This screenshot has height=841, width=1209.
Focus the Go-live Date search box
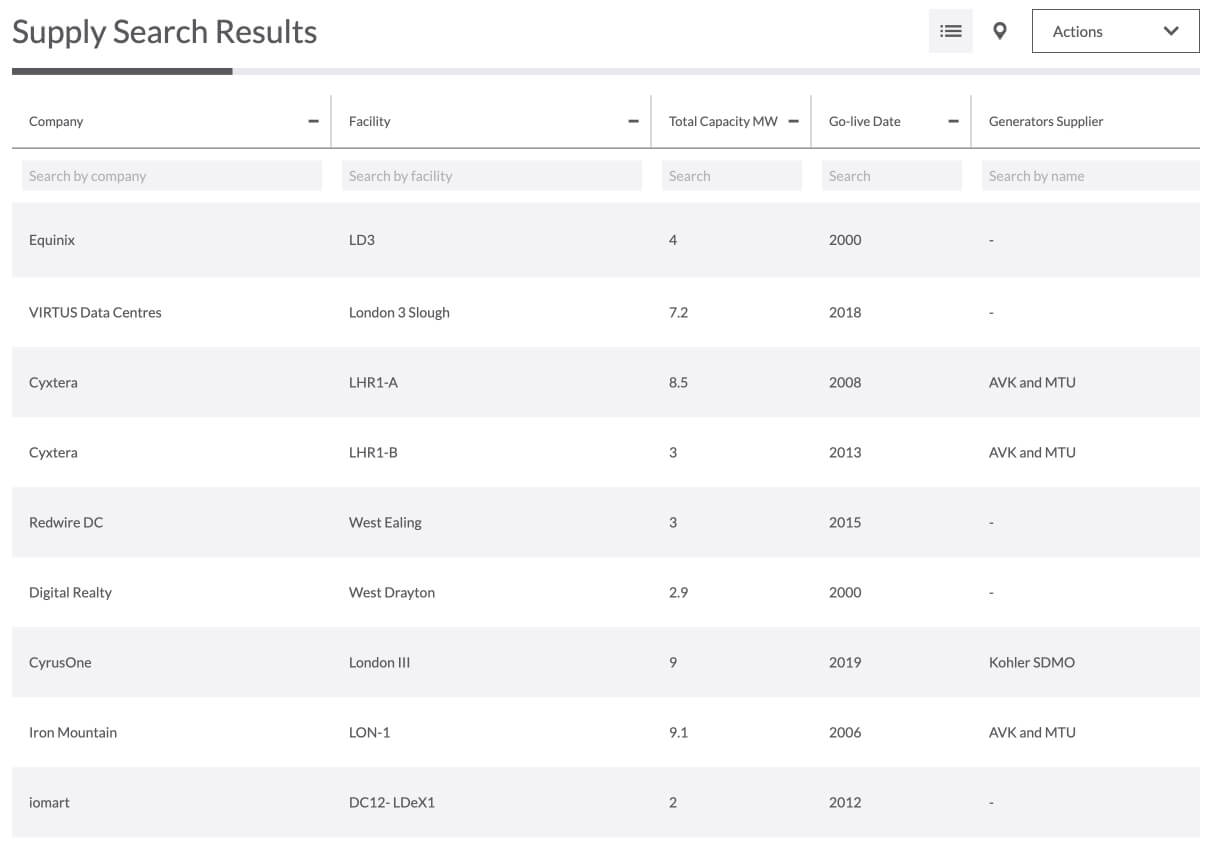pos(892,176)
